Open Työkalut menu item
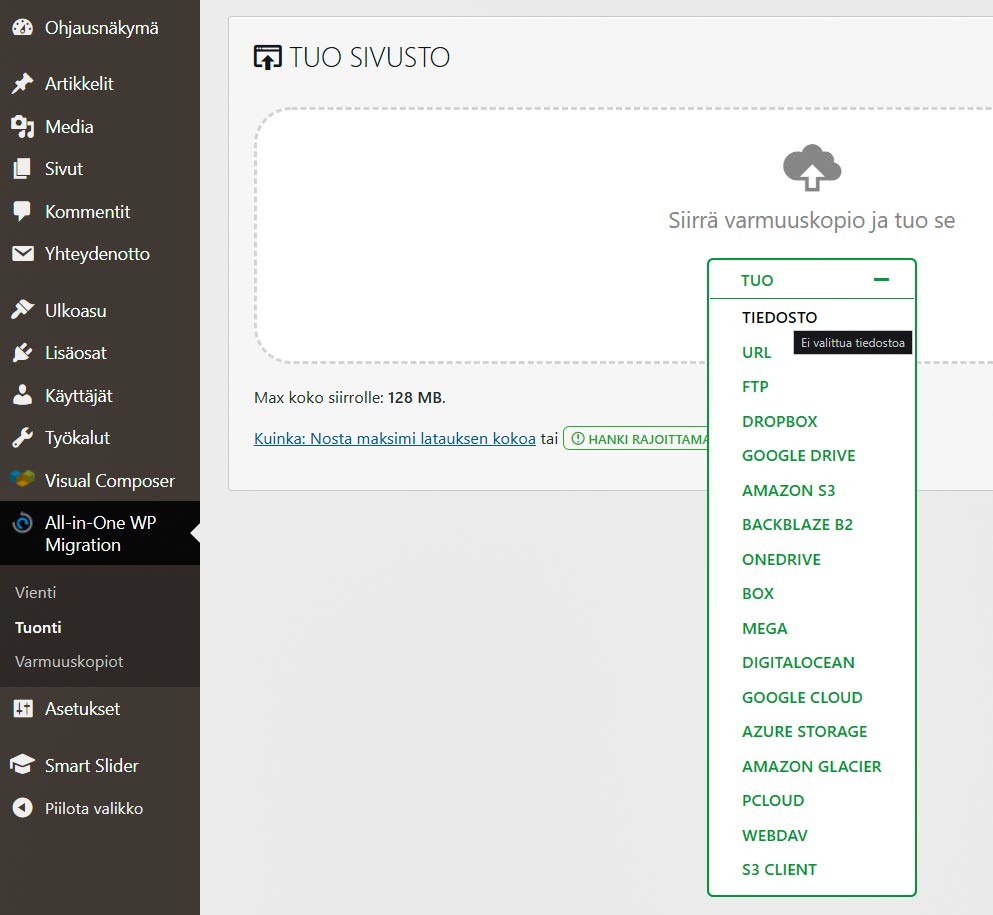Image resolution: width=993 pixels, height=915 pixels. pos(100,438)
